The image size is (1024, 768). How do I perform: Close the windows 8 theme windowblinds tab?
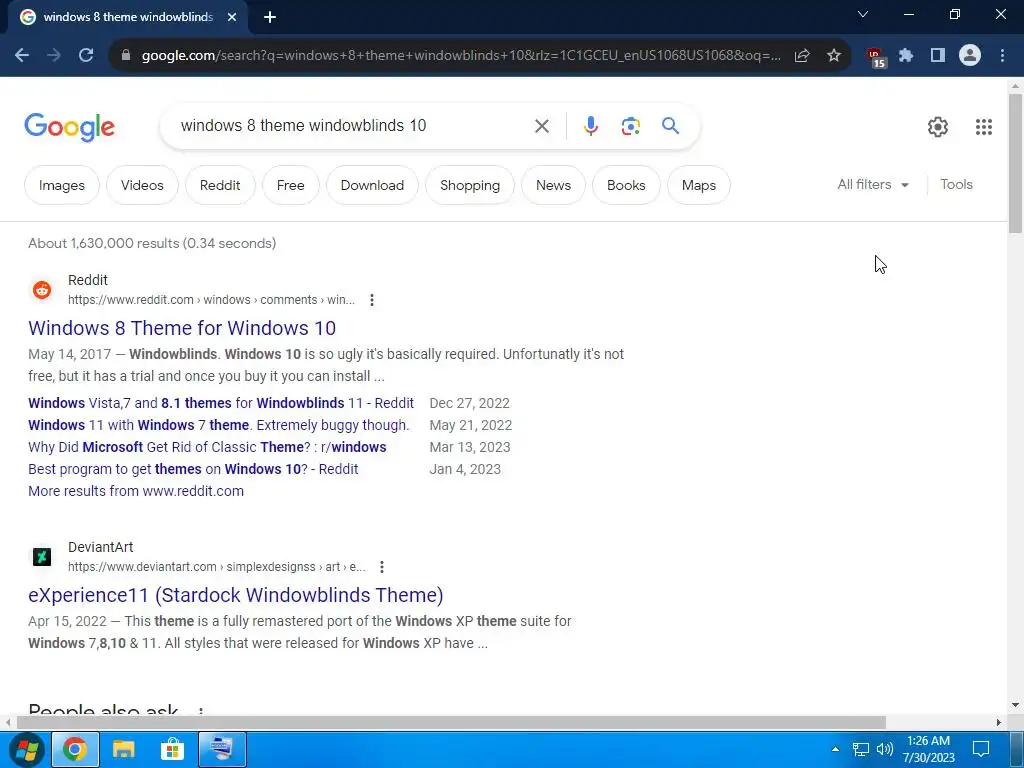(x=232, y=17)
